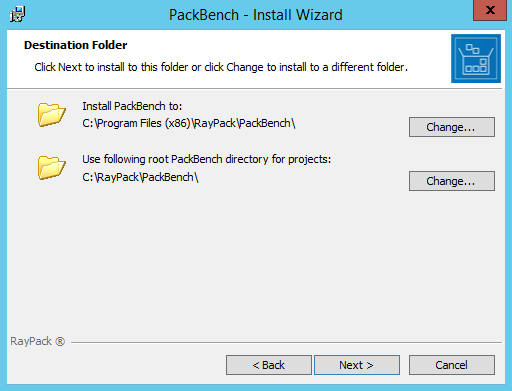The image size is (512, 391).
Task: Click the PackBench - Install Wizard title
Action: [256, 15]
